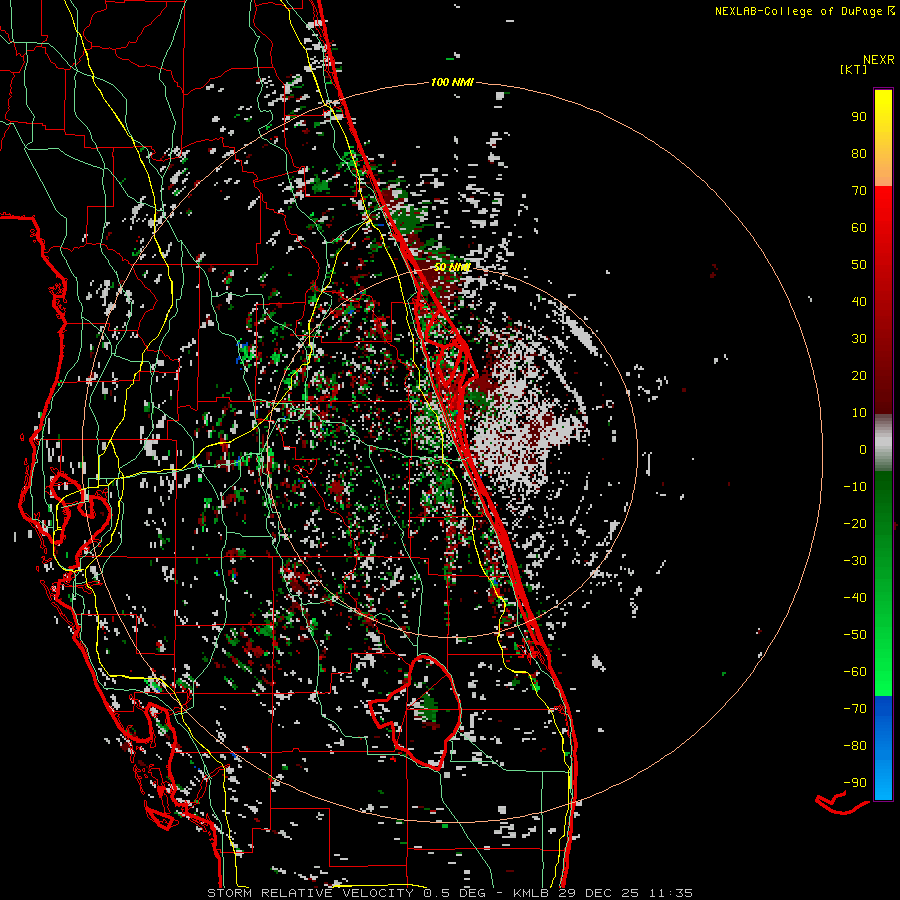900x900 pixels.
Task: Click the -60 value on the velocity scale
Action: (x=855, y=672)
